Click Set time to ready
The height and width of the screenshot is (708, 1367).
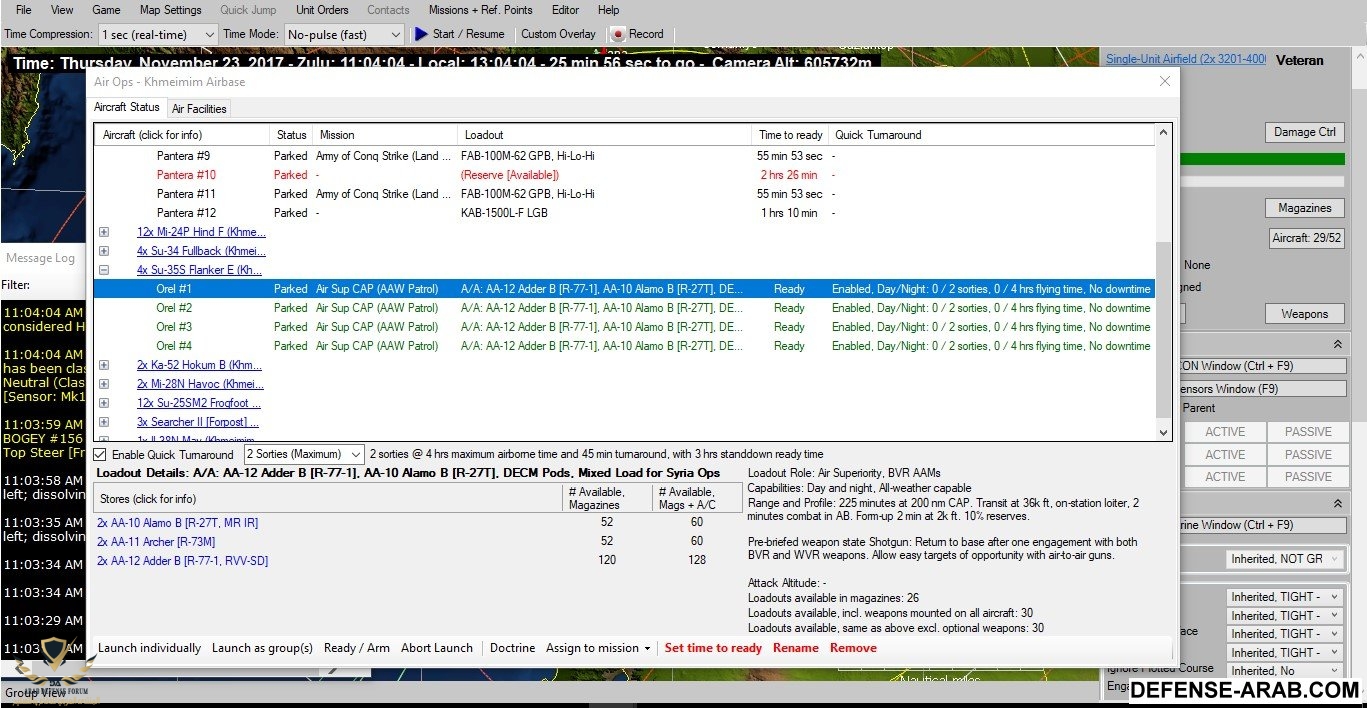point(713,648)
